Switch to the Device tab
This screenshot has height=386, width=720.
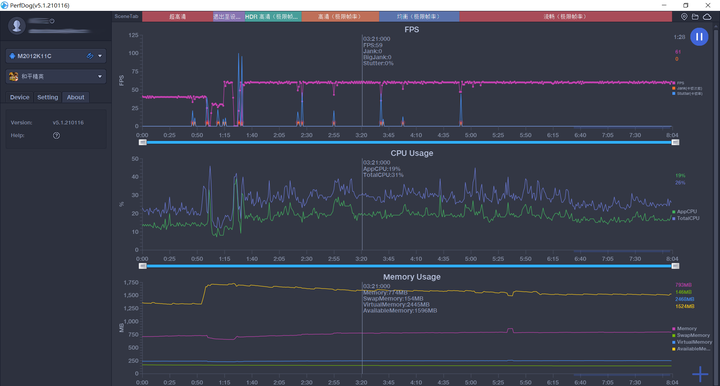(19, 97)
